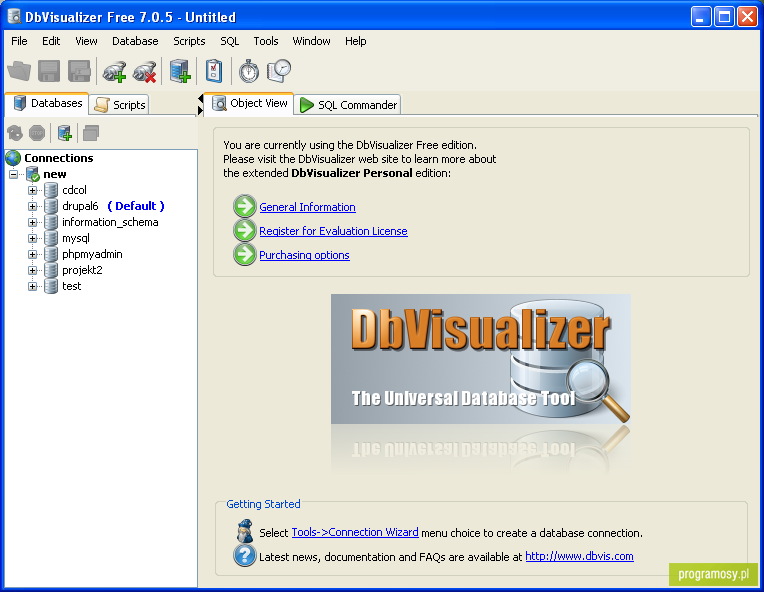Click the mysql database cylinder icon

51,238
